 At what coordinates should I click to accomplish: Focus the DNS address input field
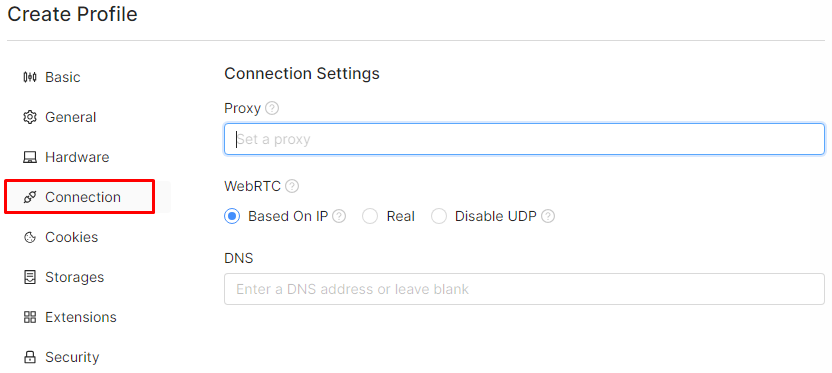click(524, 289)
